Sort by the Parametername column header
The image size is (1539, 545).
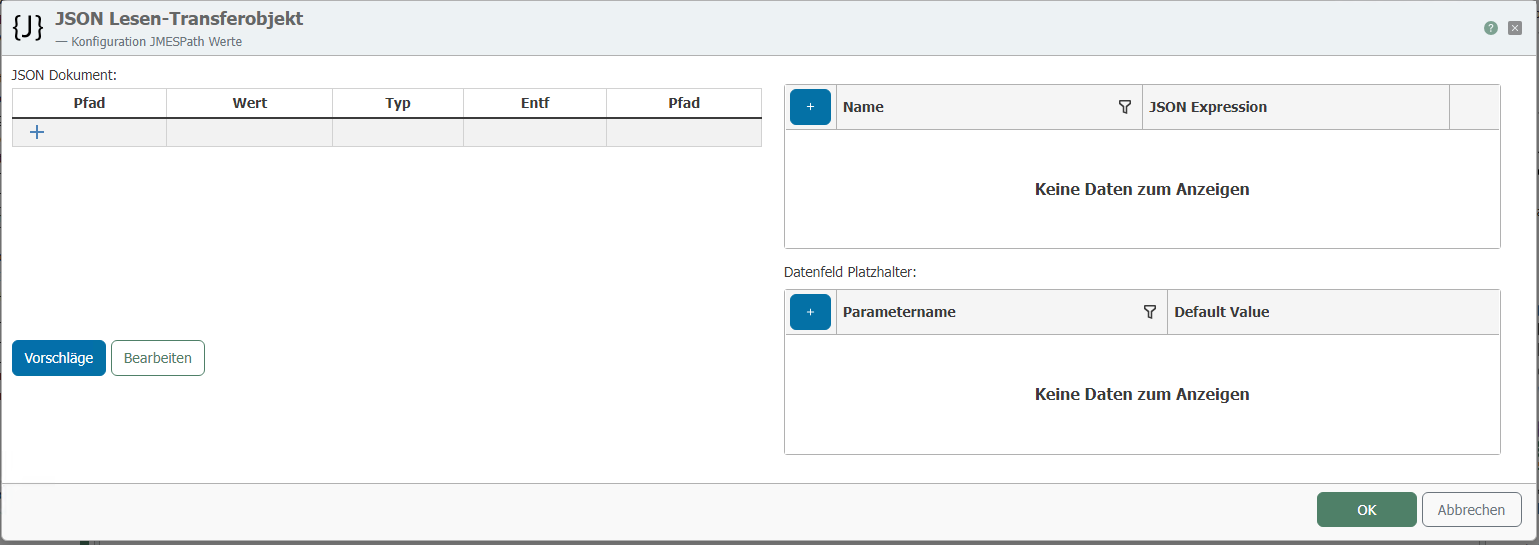pyautogui.click(x=899, y=312)
